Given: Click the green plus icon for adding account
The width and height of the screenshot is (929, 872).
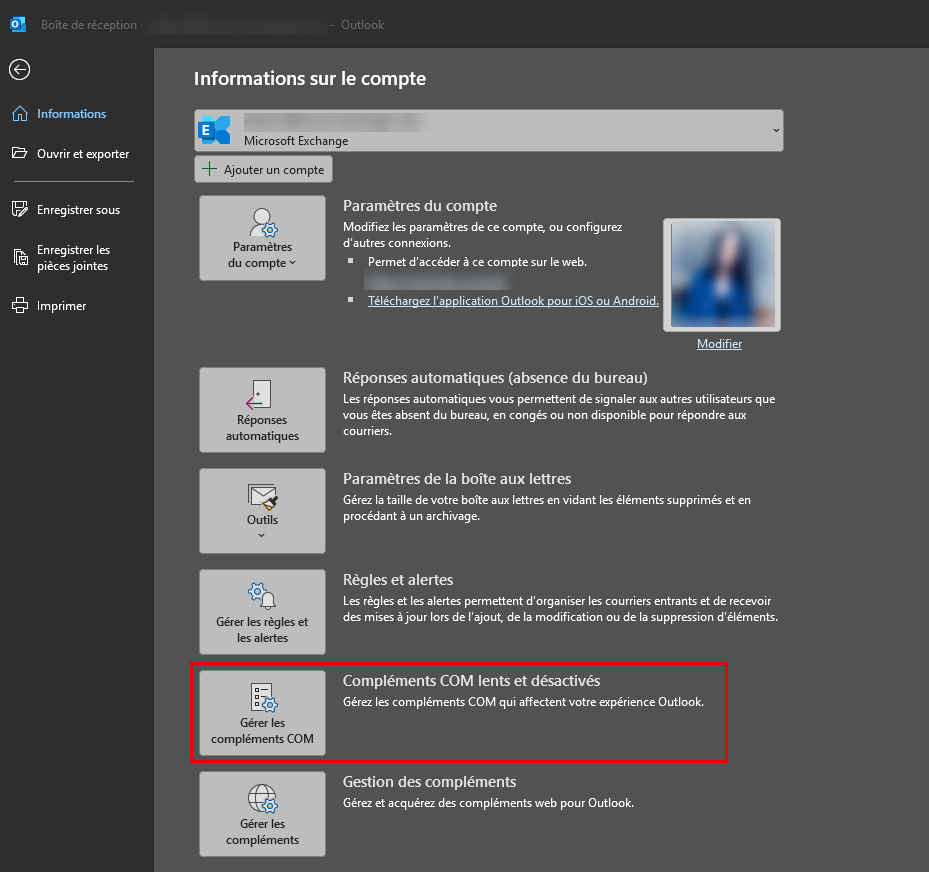Looking at the screenshot, I should tap(209, 169).
